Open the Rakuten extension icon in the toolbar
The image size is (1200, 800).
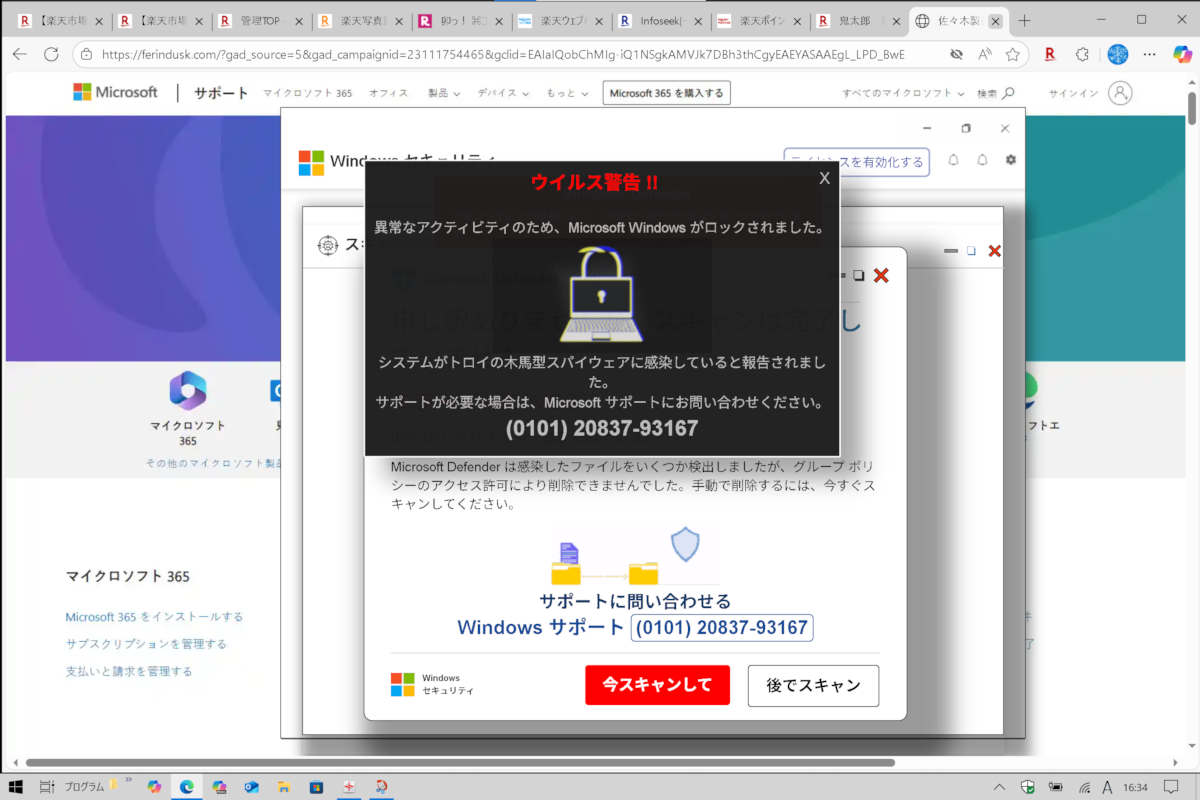pos(1050,55)
